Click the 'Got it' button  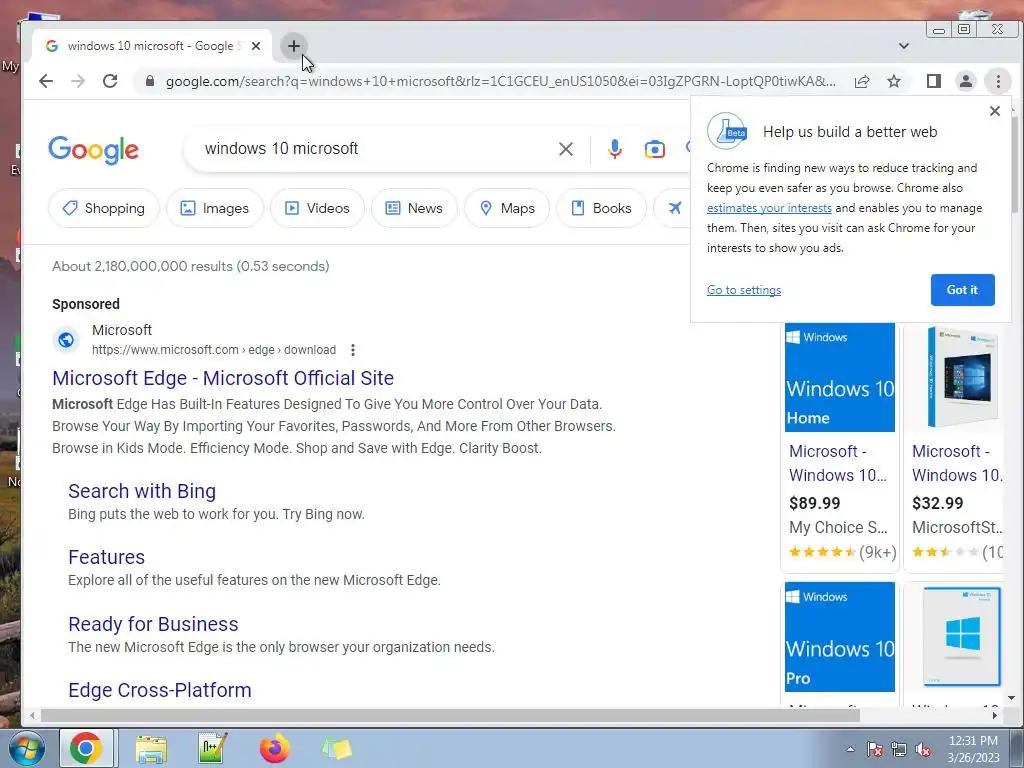pos(963,290)
